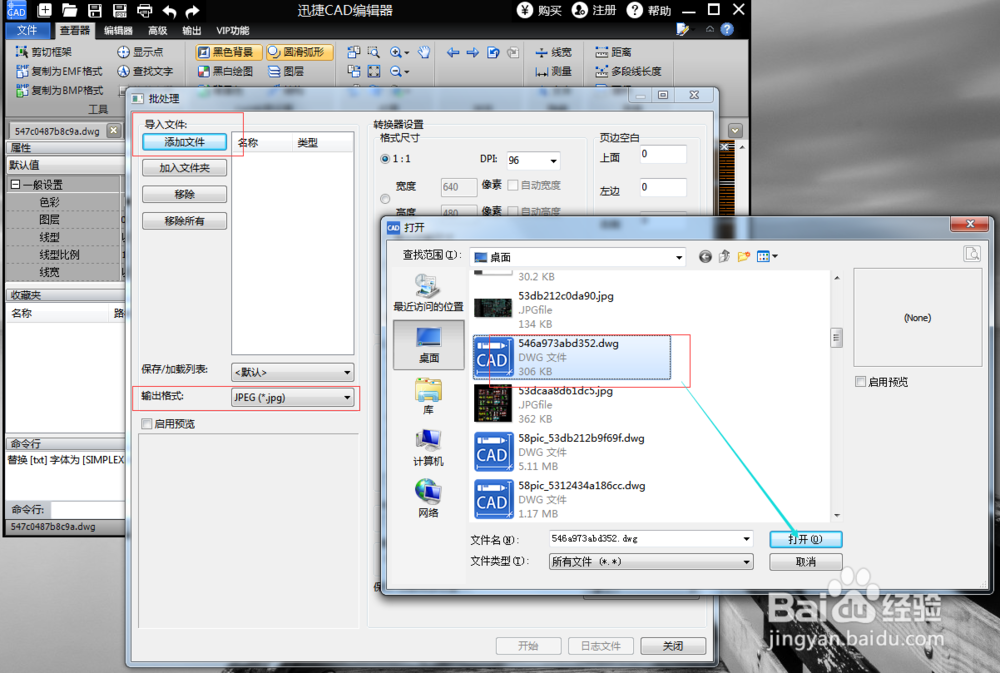
Task: Click the Redo arrow icon
Action: [x=193, y=11]
